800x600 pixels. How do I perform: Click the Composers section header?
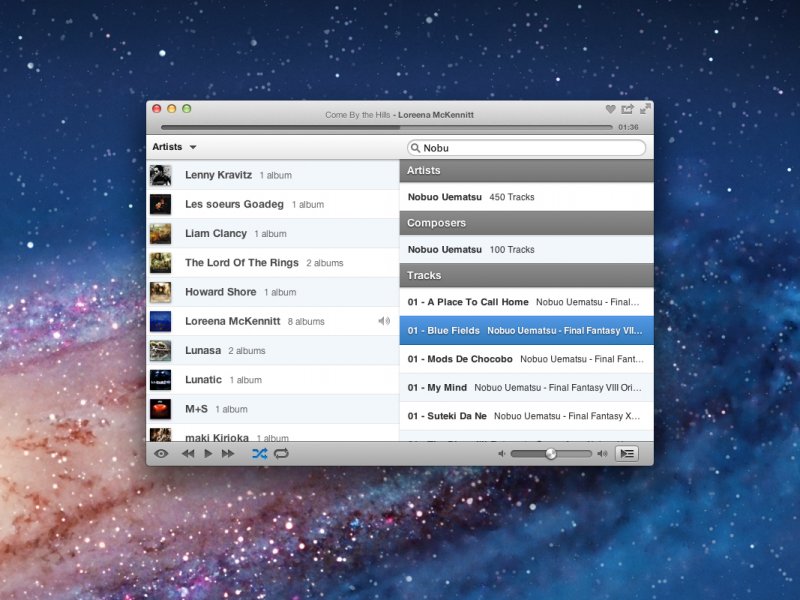pyautogui.click(x=527, y=223)
